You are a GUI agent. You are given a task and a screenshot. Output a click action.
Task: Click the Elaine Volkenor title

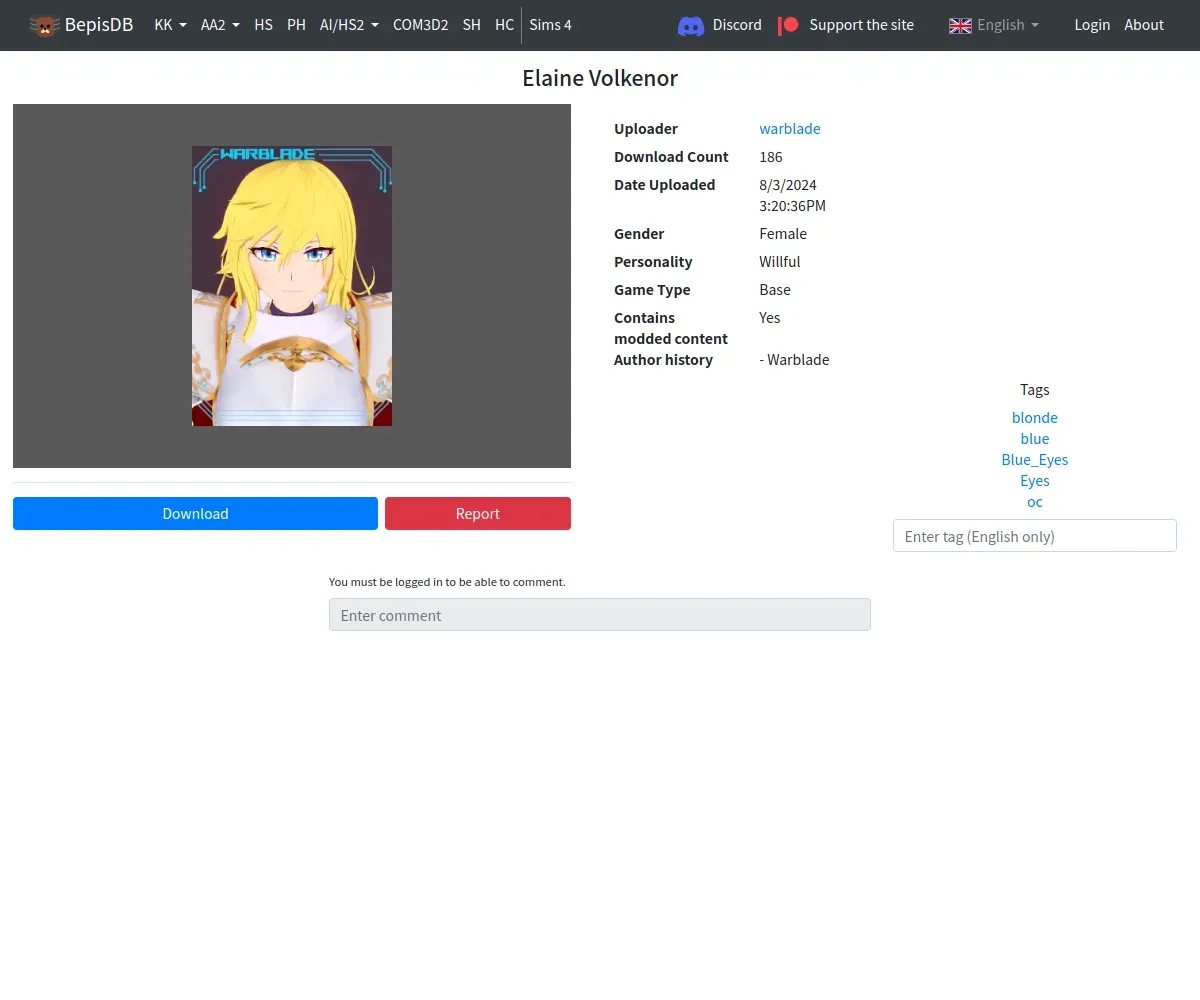[600, 78]
